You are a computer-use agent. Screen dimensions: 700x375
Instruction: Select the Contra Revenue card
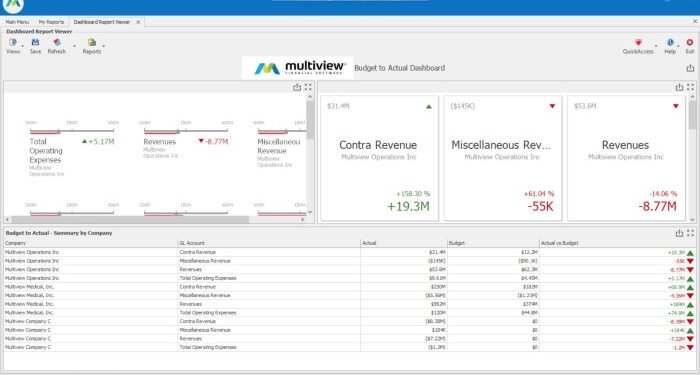[x=379, y=158]
